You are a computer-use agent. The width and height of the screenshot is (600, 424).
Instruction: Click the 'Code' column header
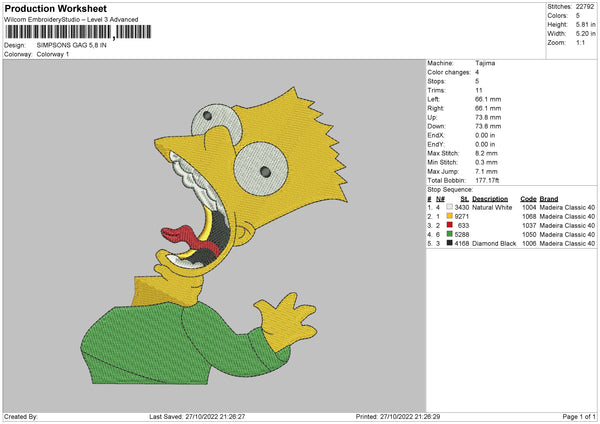(528, 199)
